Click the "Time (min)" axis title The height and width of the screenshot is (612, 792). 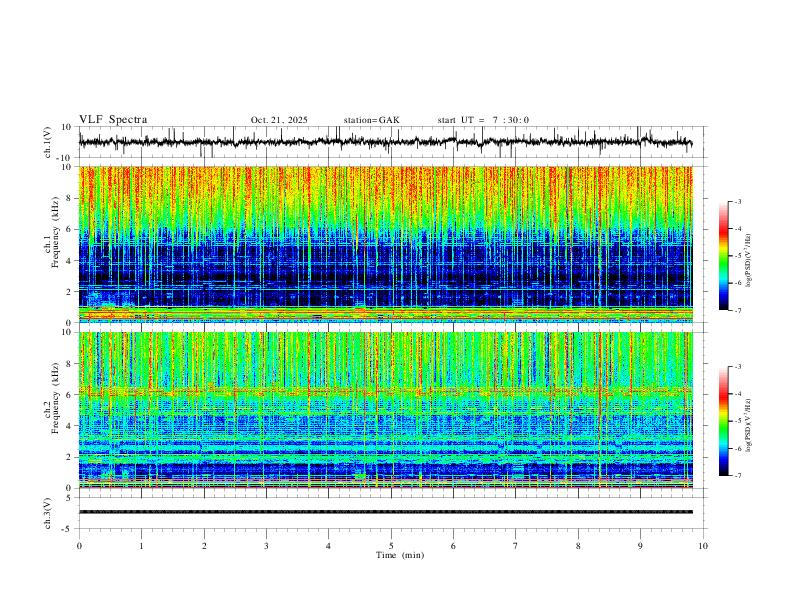point(400,555)
